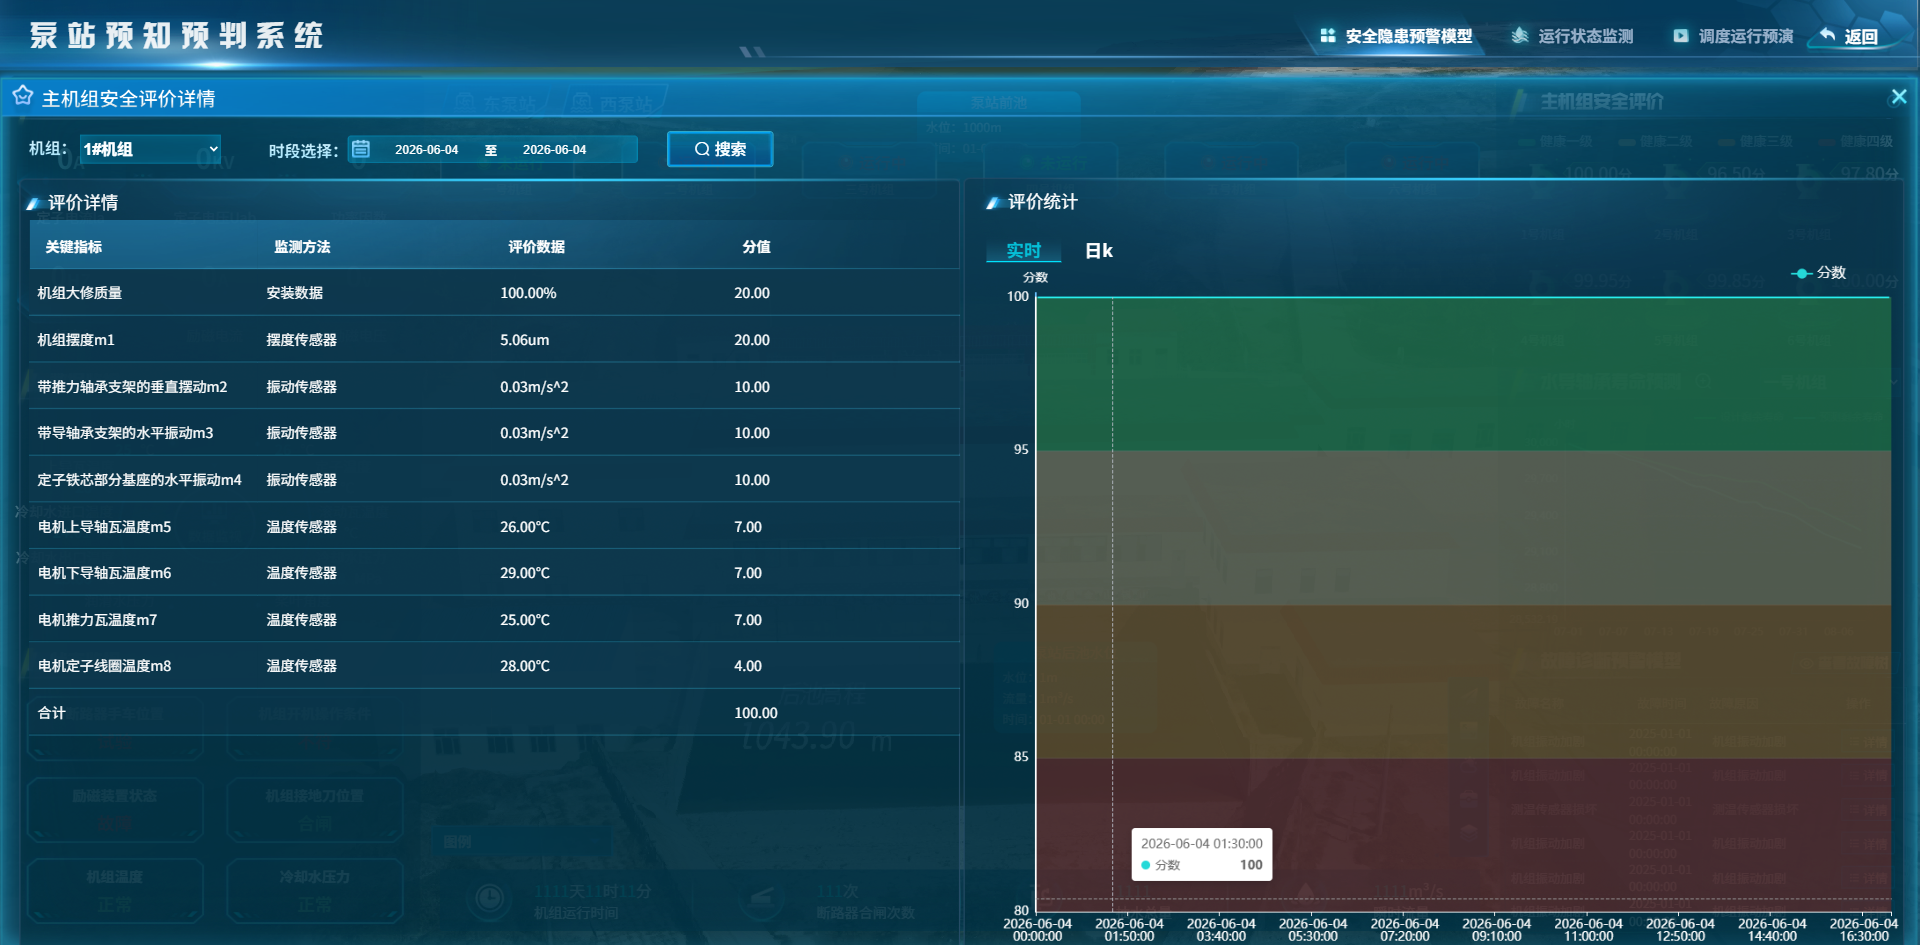Select the 电机上导轴瓦温度m5 row

point(495,527)
